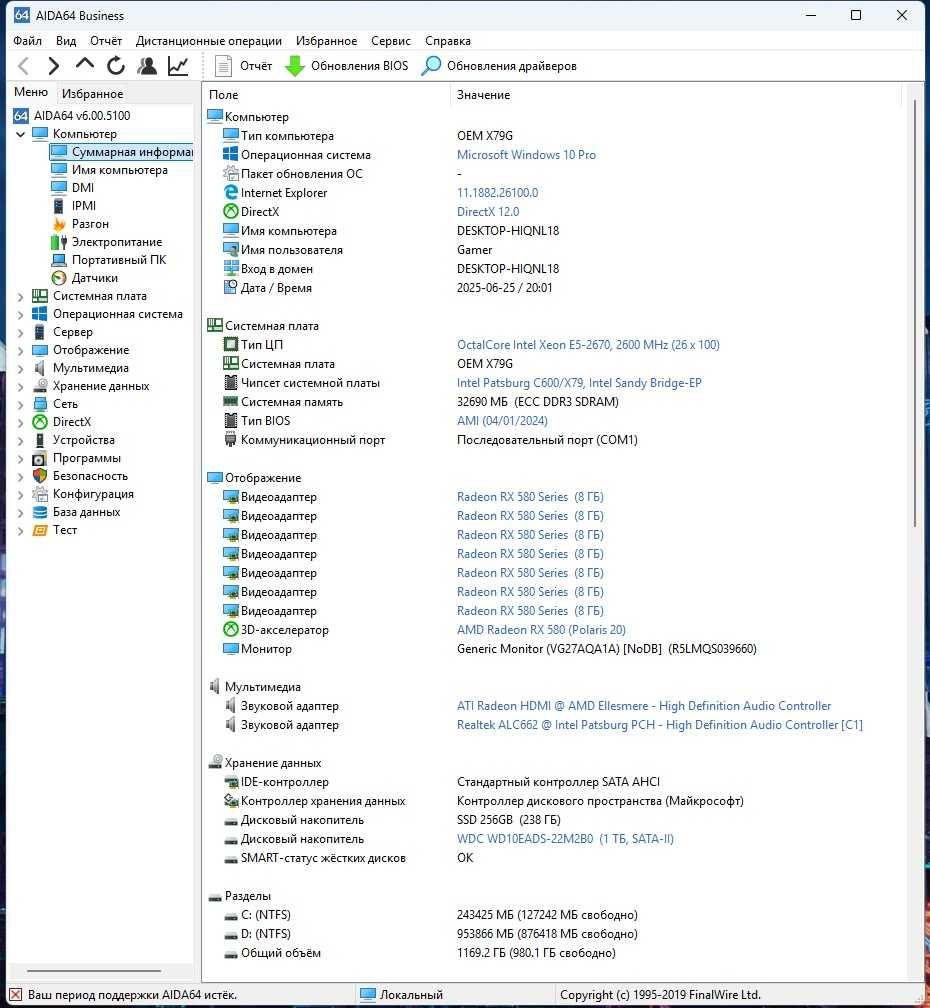This screenshot has width=930, height=1008.
Task: Click the driver update magnifier icon
Action: point(431,66)
